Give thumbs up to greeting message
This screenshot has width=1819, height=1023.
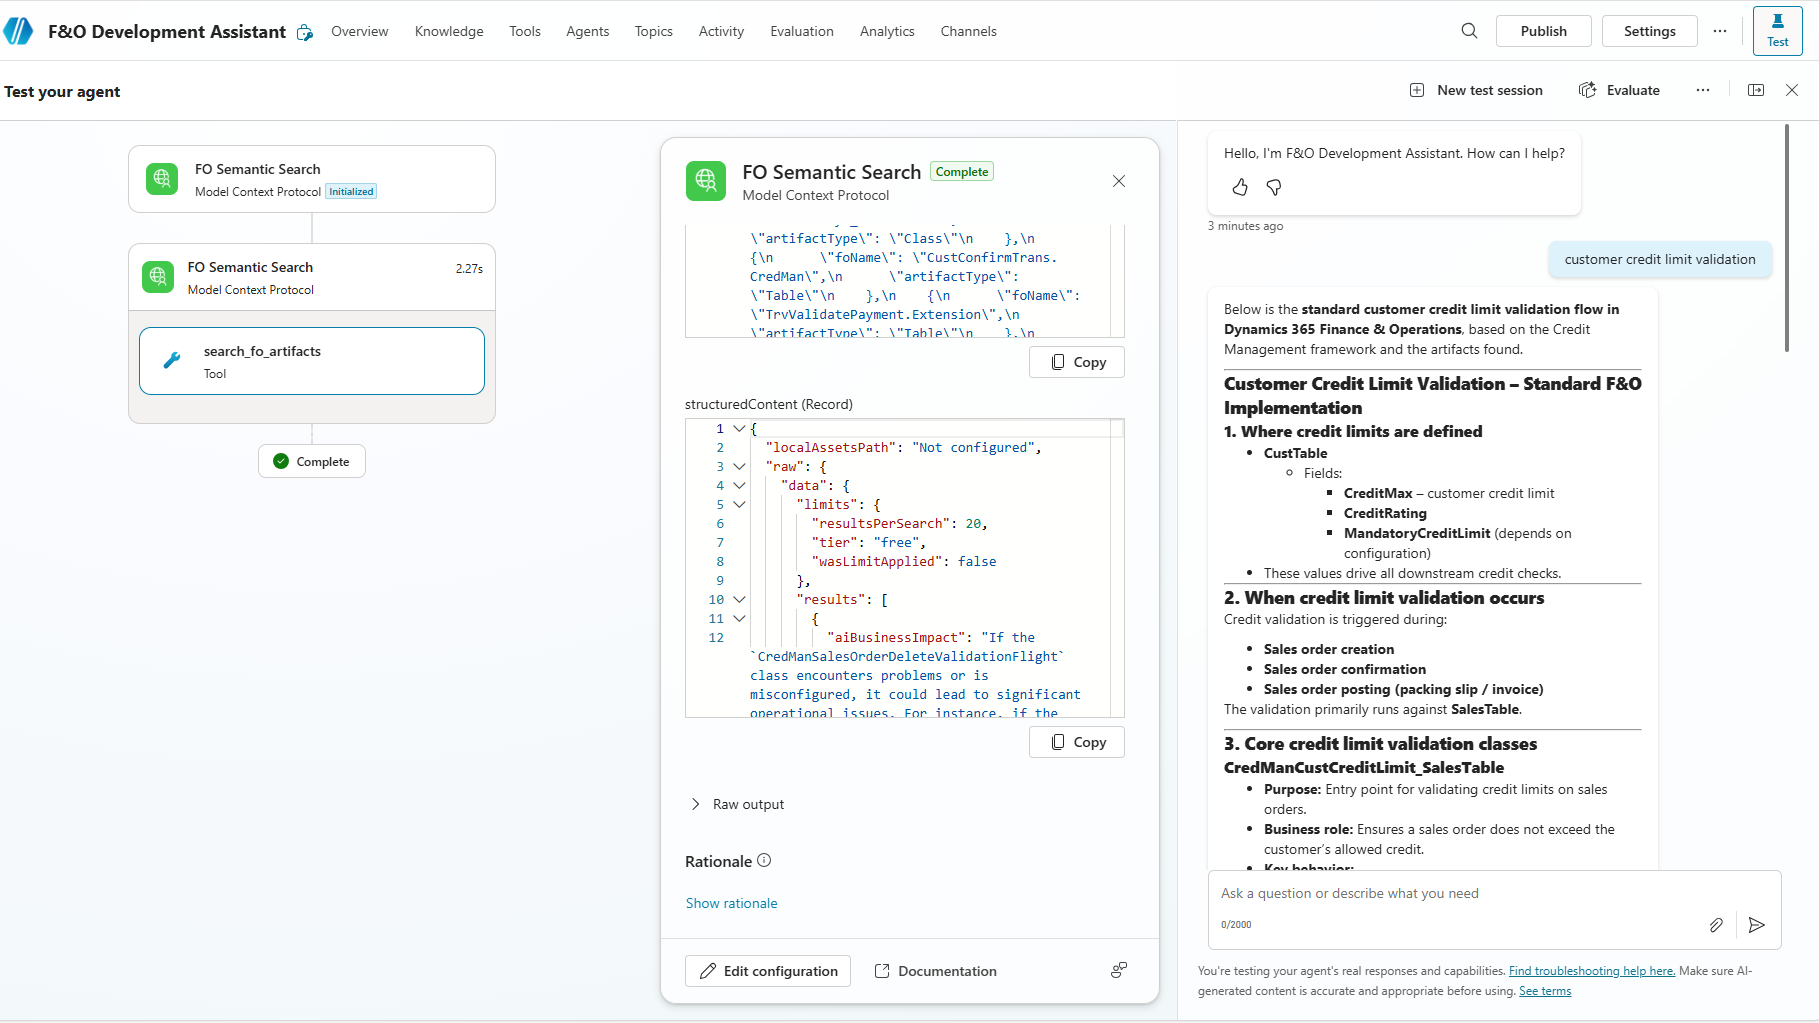1240,187
